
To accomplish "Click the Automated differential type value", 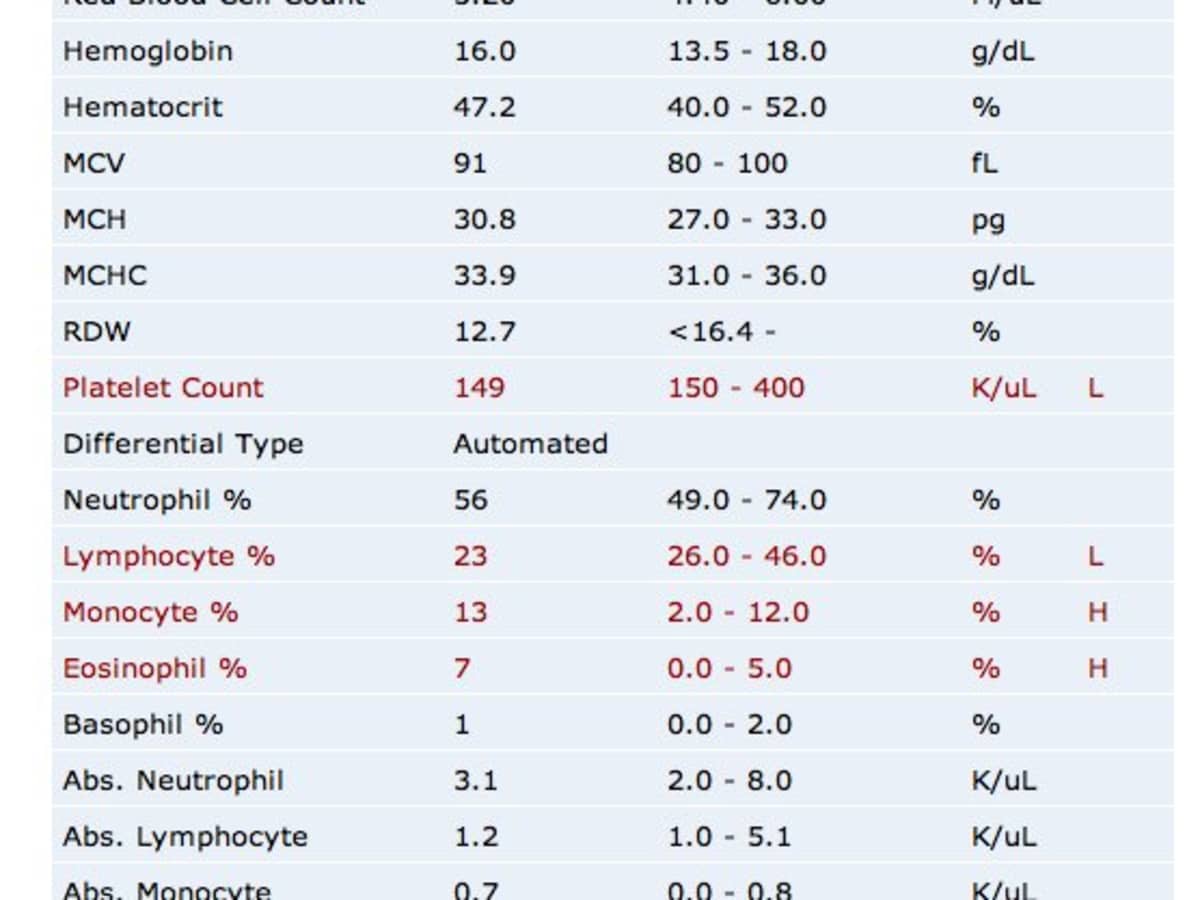I will coord(530,443).
